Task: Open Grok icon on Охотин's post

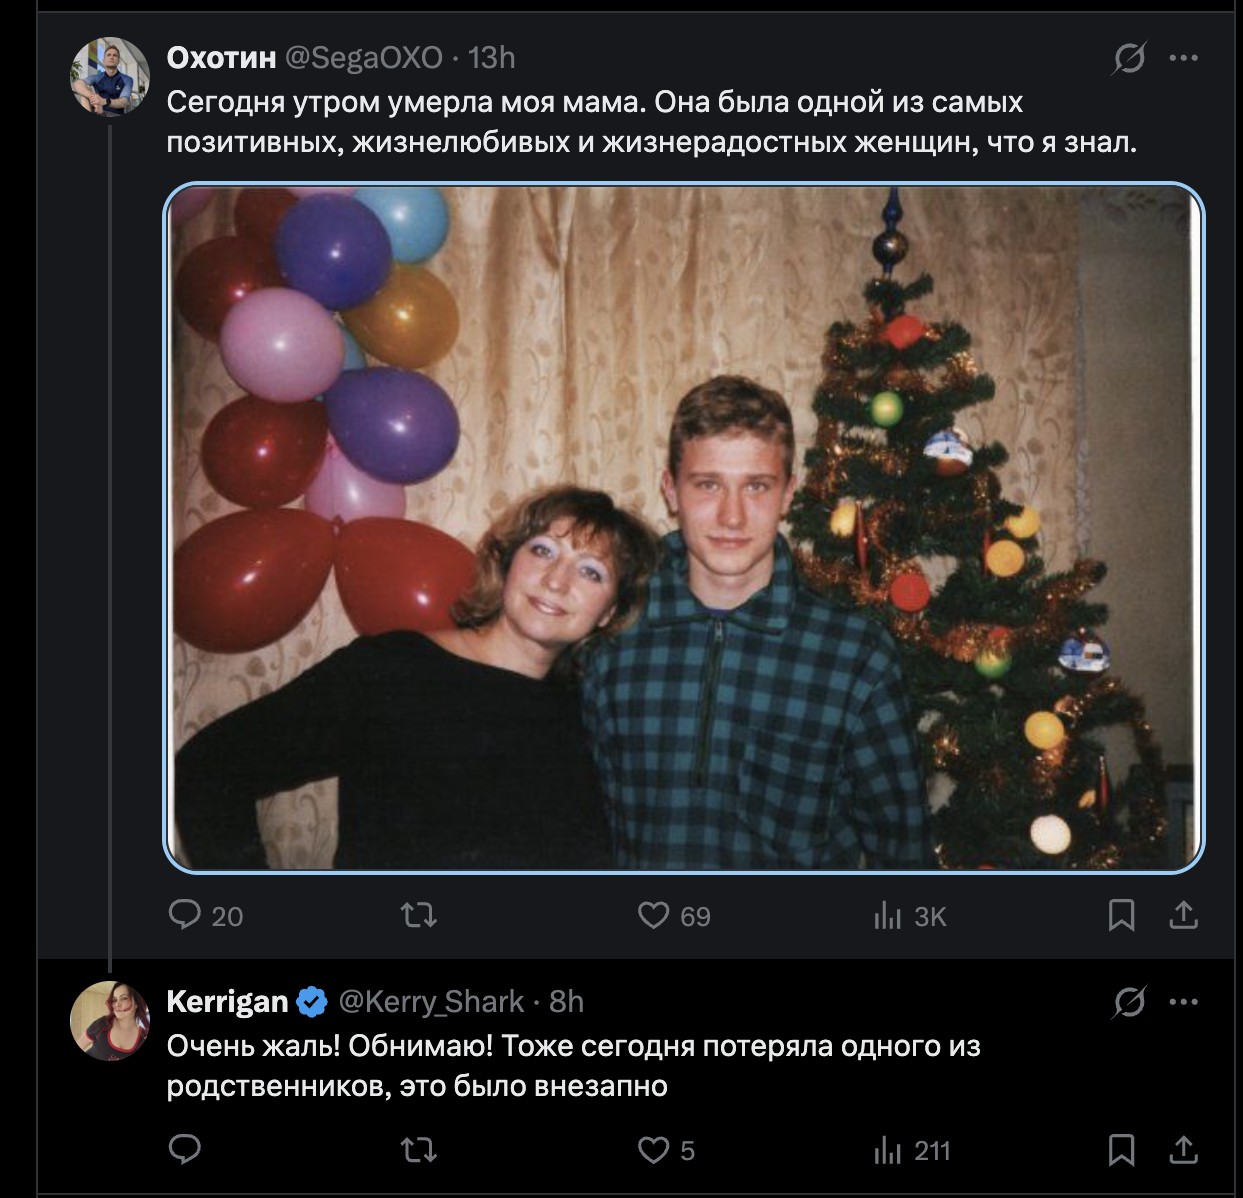Action: (x=1129, y=58)
